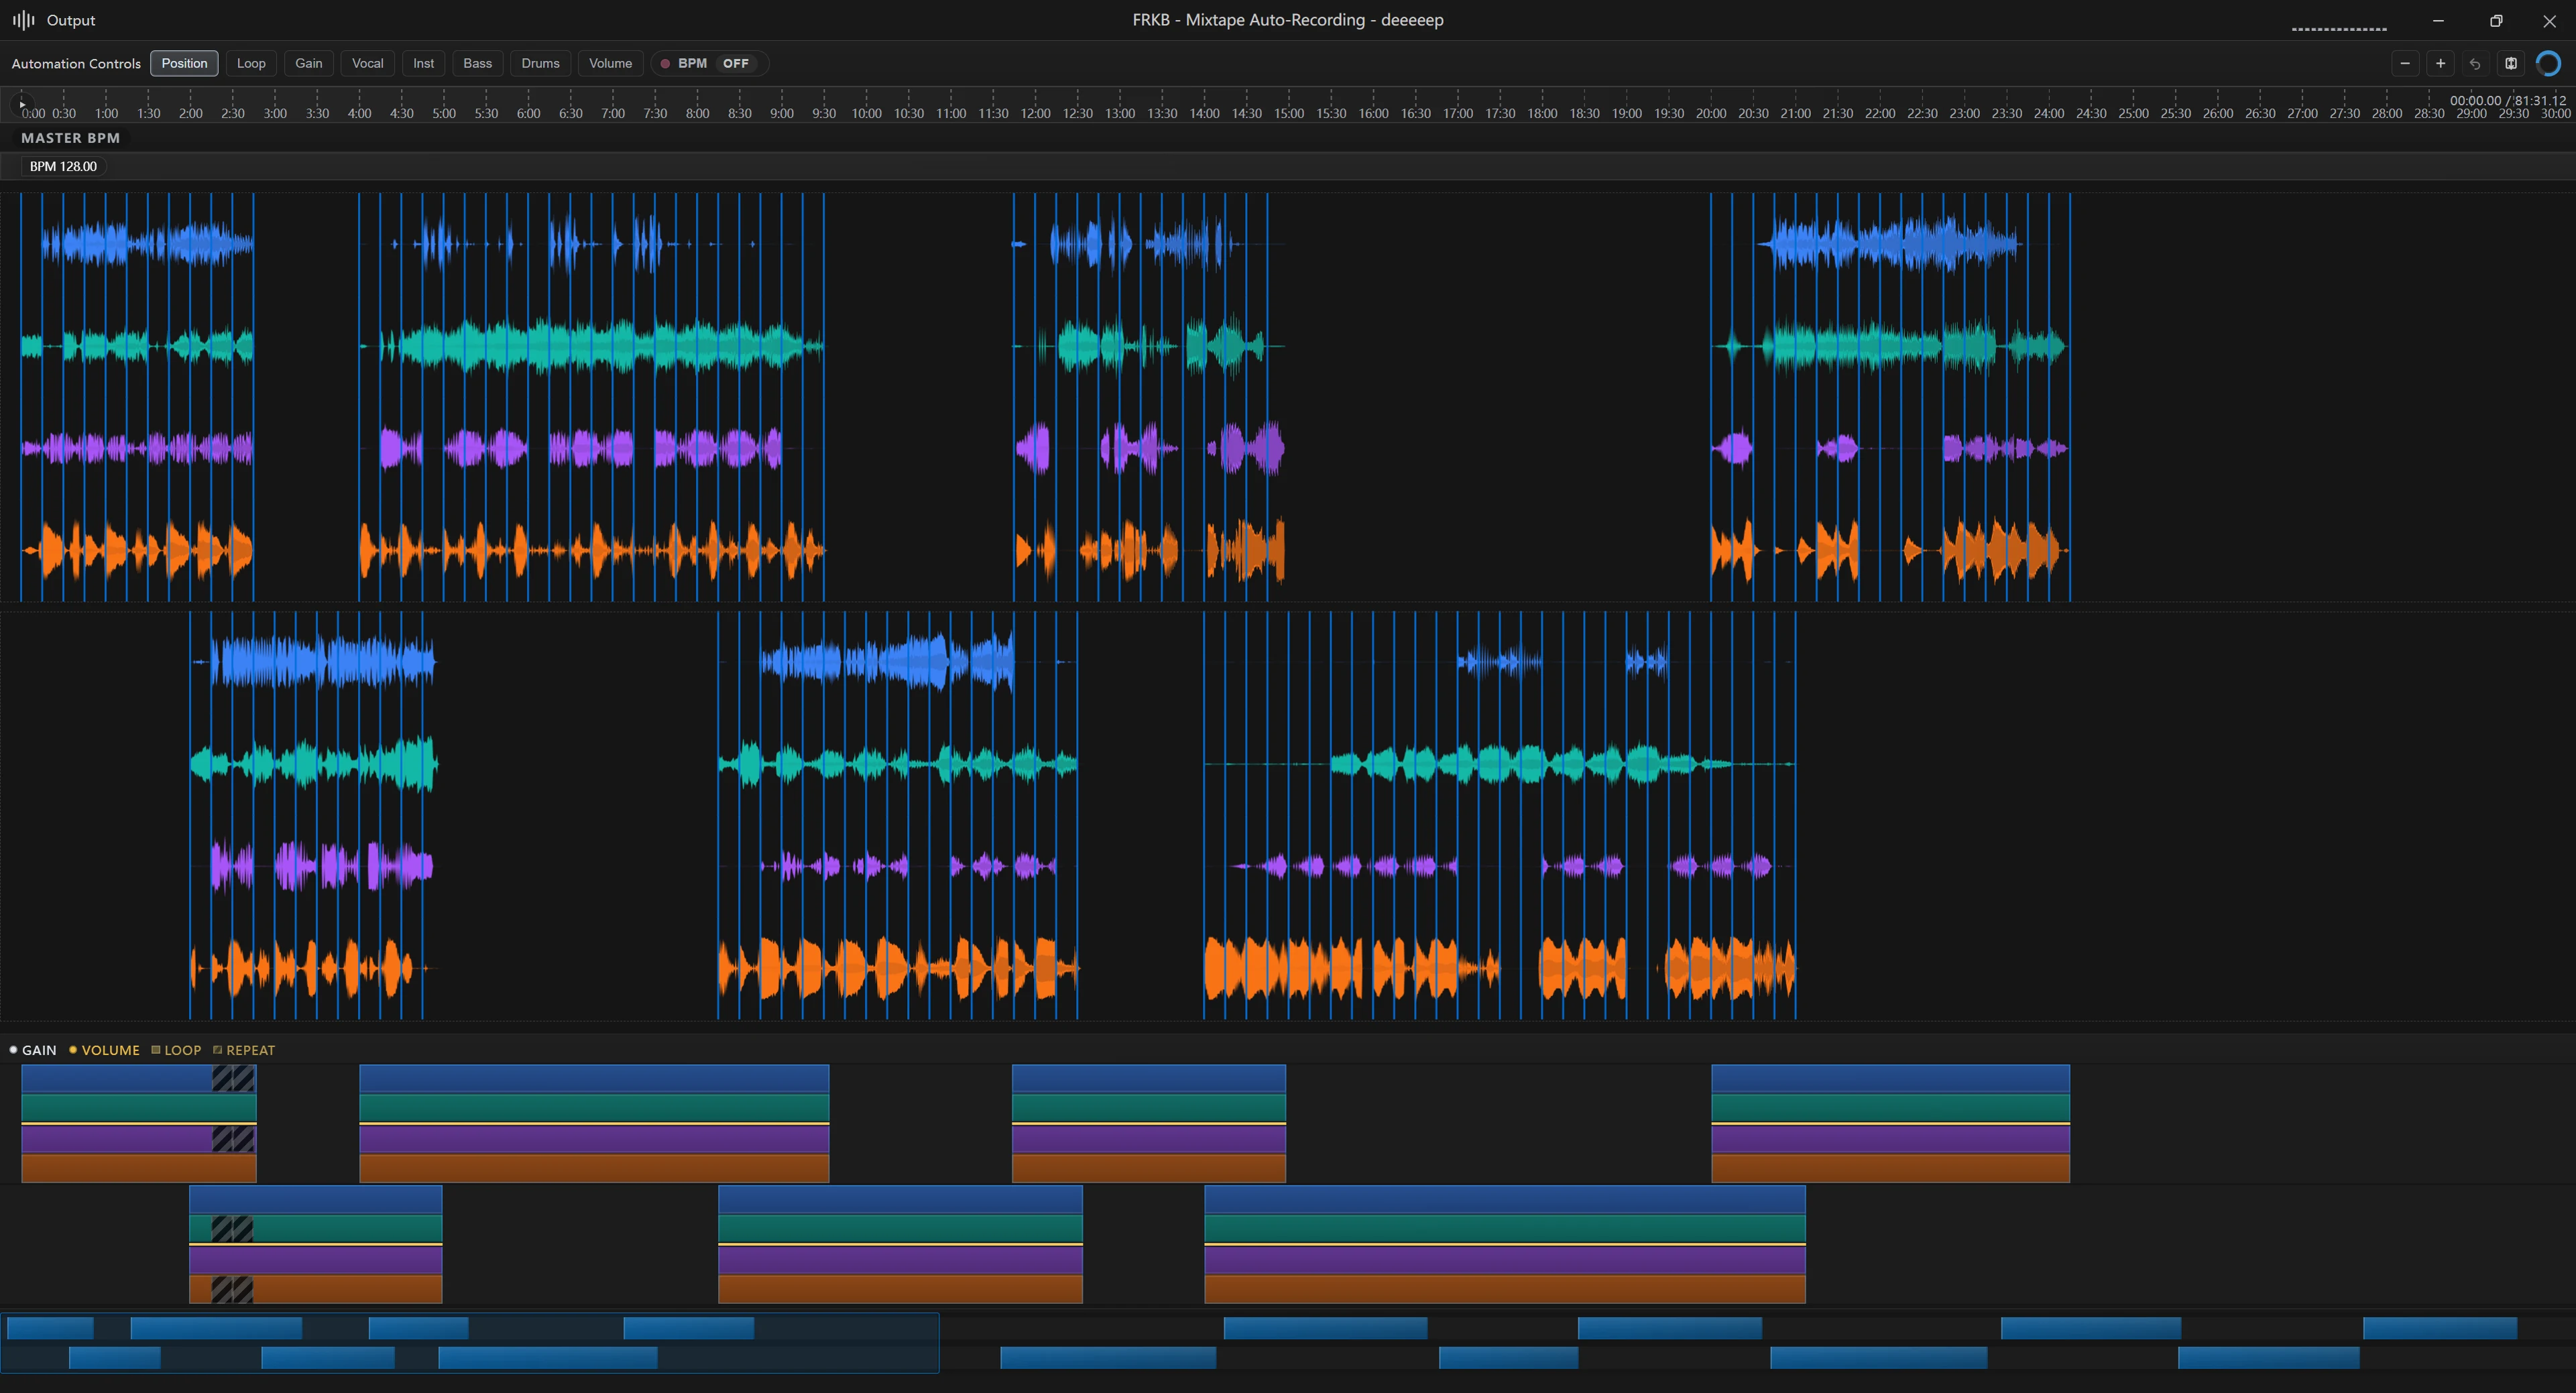The height and width of the screenshot is (1393, 2576).
Task: Click the VOLUME legend item
Action: pos(104,1050)
